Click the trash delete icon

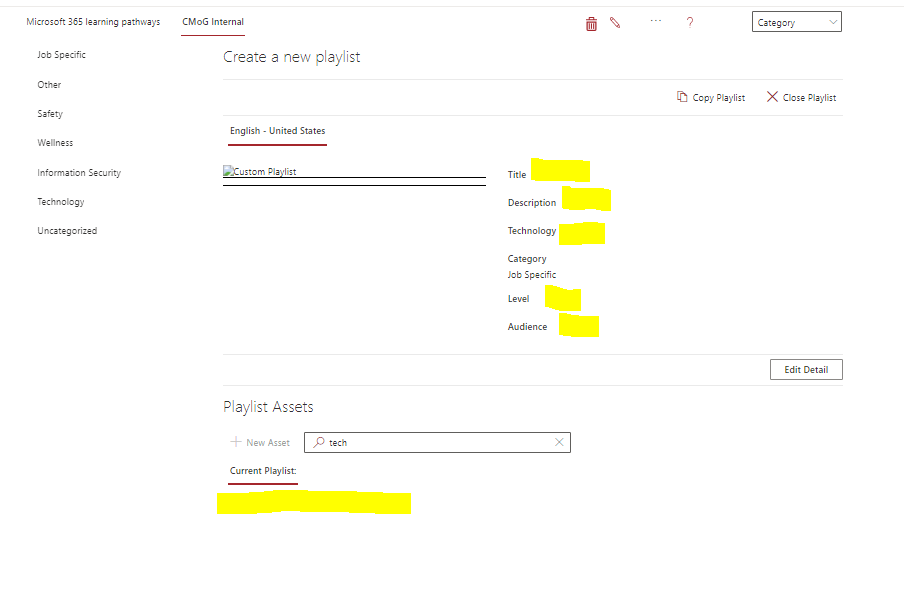pyautogui.click(x=591, y=22)
